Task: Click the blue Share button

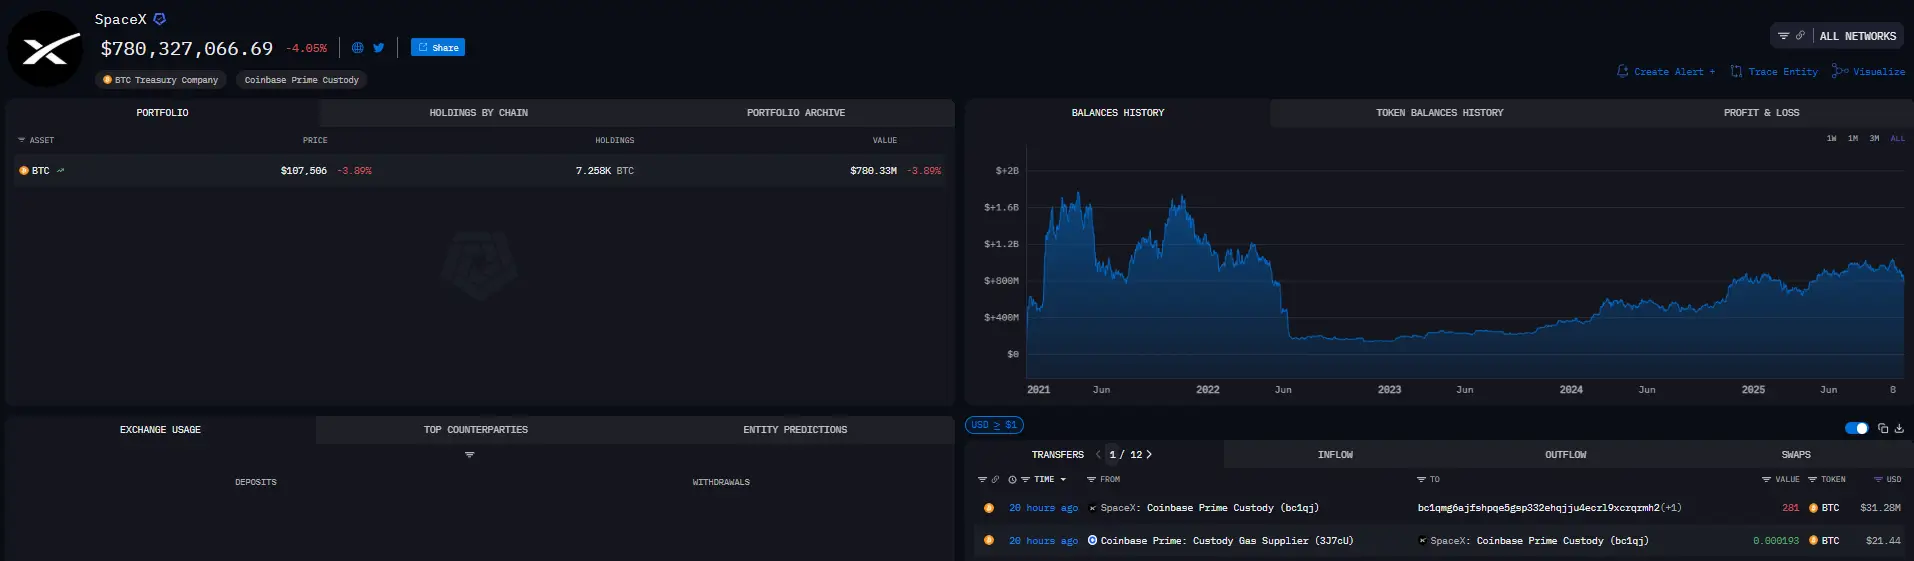Action: click(x=438, y=47)
